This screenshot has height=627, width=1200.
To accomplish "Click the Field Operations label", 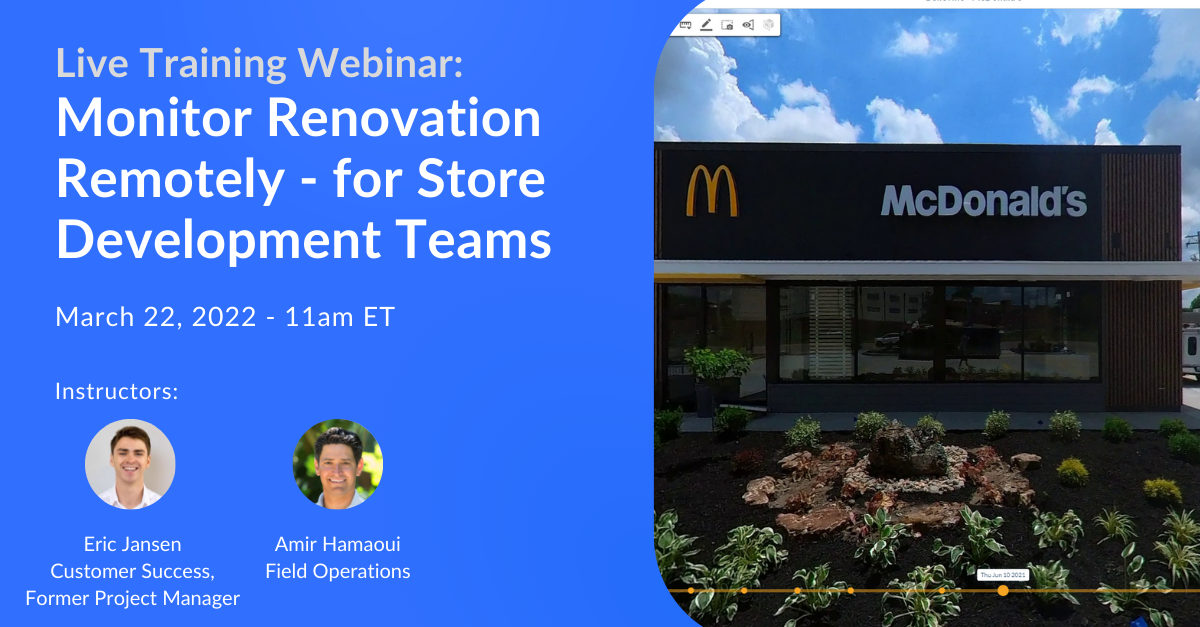I will [337, 572].
